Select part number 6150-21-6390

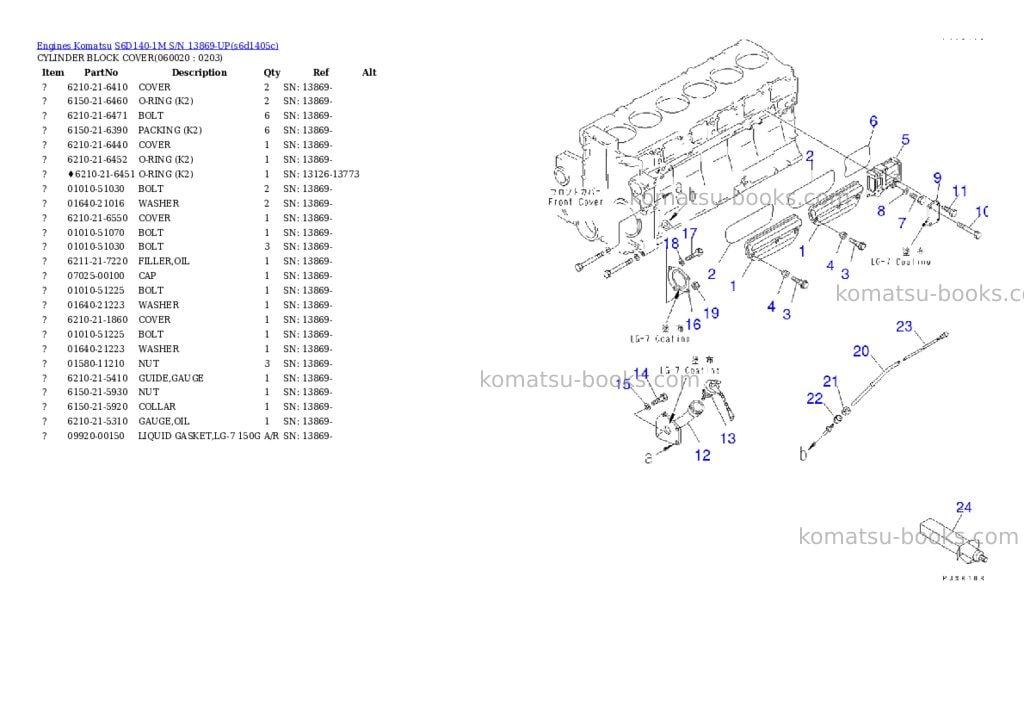click(x=97, y=130)
